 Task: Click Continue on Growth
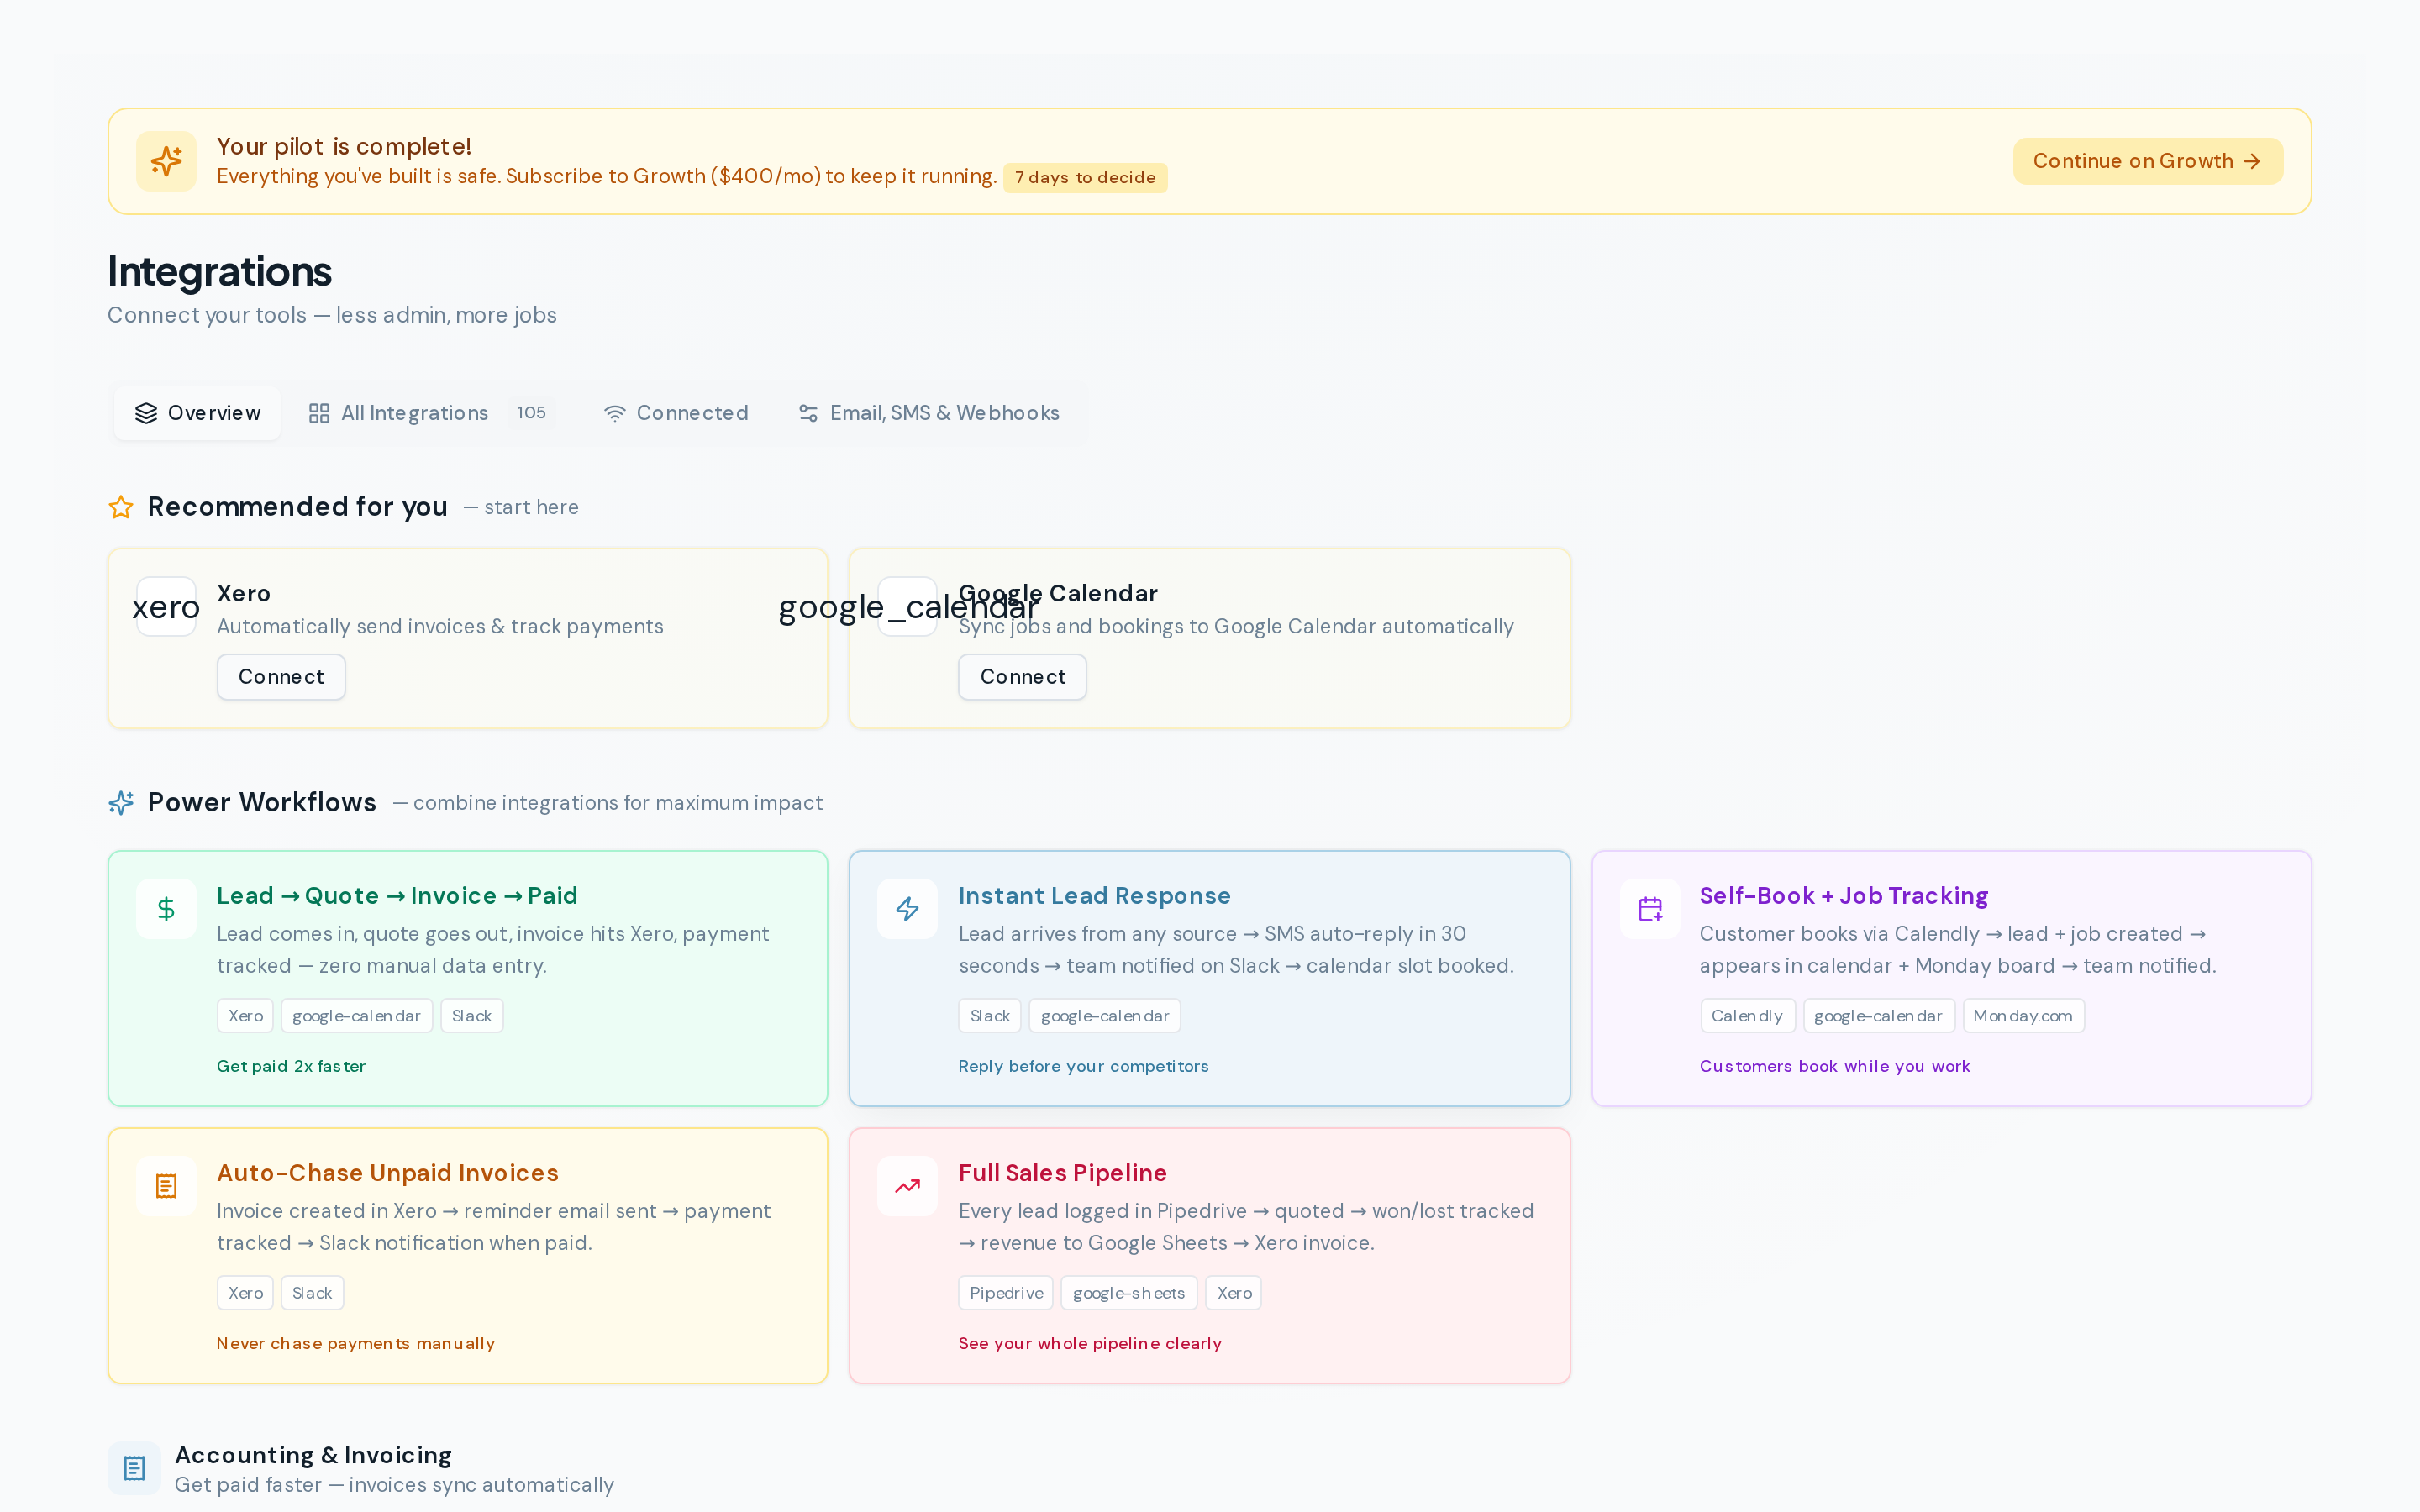[2148, 161]
